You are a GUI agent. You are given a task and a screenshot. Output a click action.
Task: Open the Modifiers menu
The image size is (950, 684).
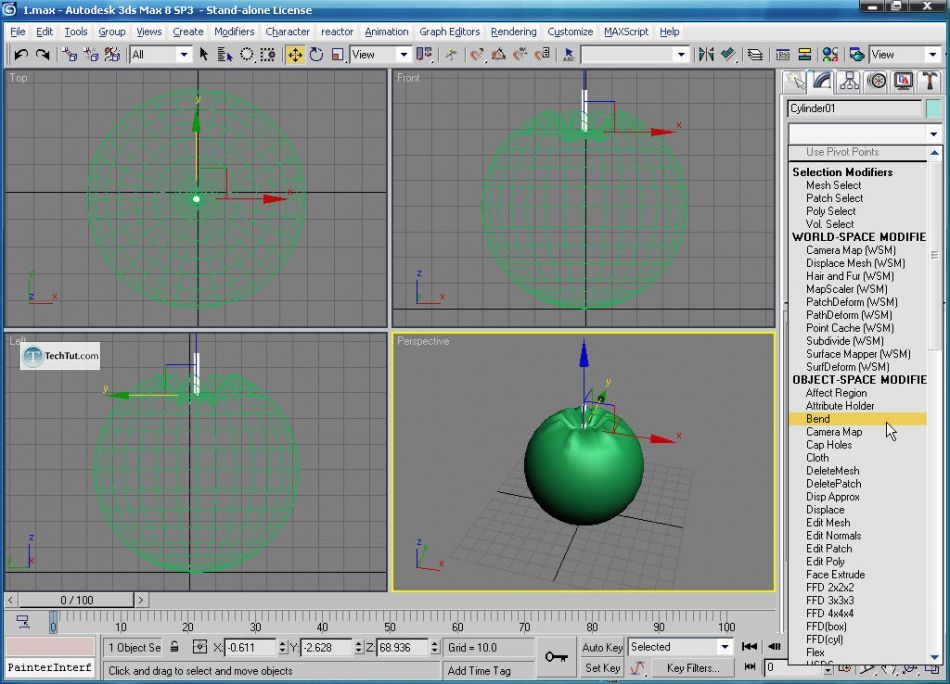tap(234, 32)
